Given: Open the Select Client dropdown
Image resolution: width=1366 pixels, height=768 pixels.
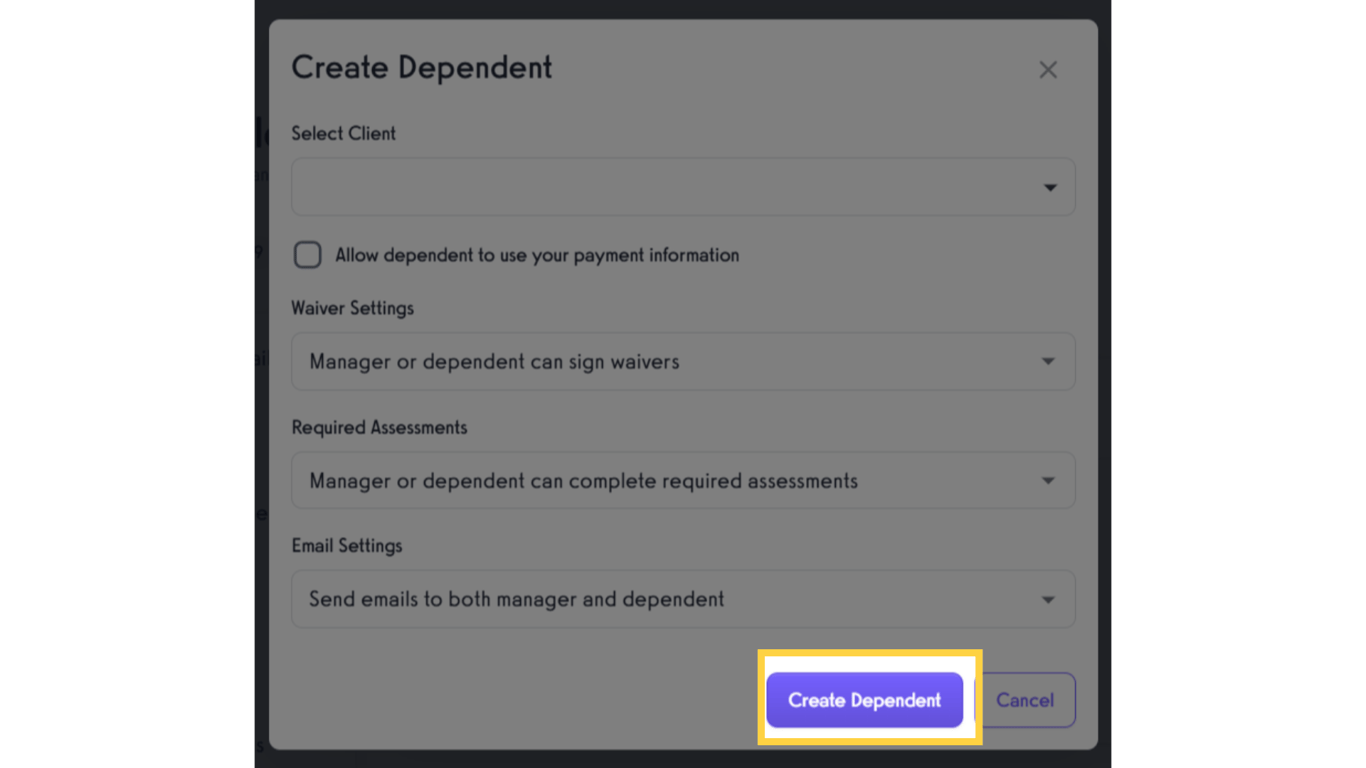Looking at the screenshot, I should [683, 187].
